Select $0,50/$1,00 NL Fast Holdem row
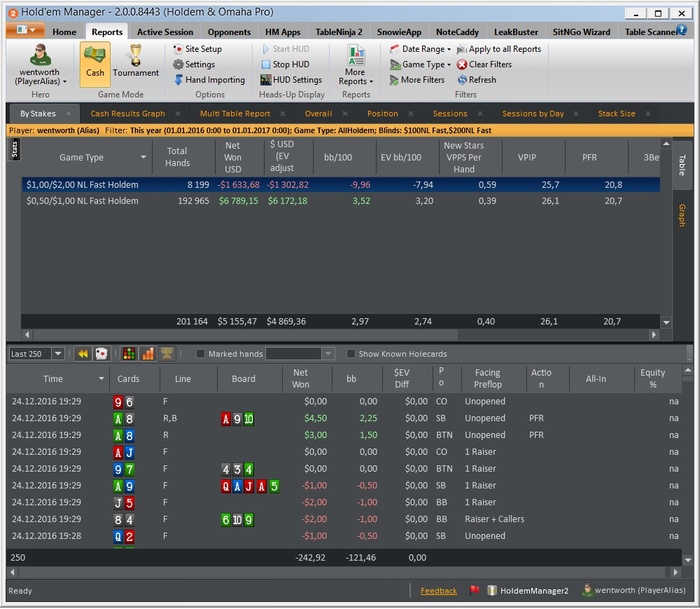Screen dimensions: 700x609 [341, 201]
